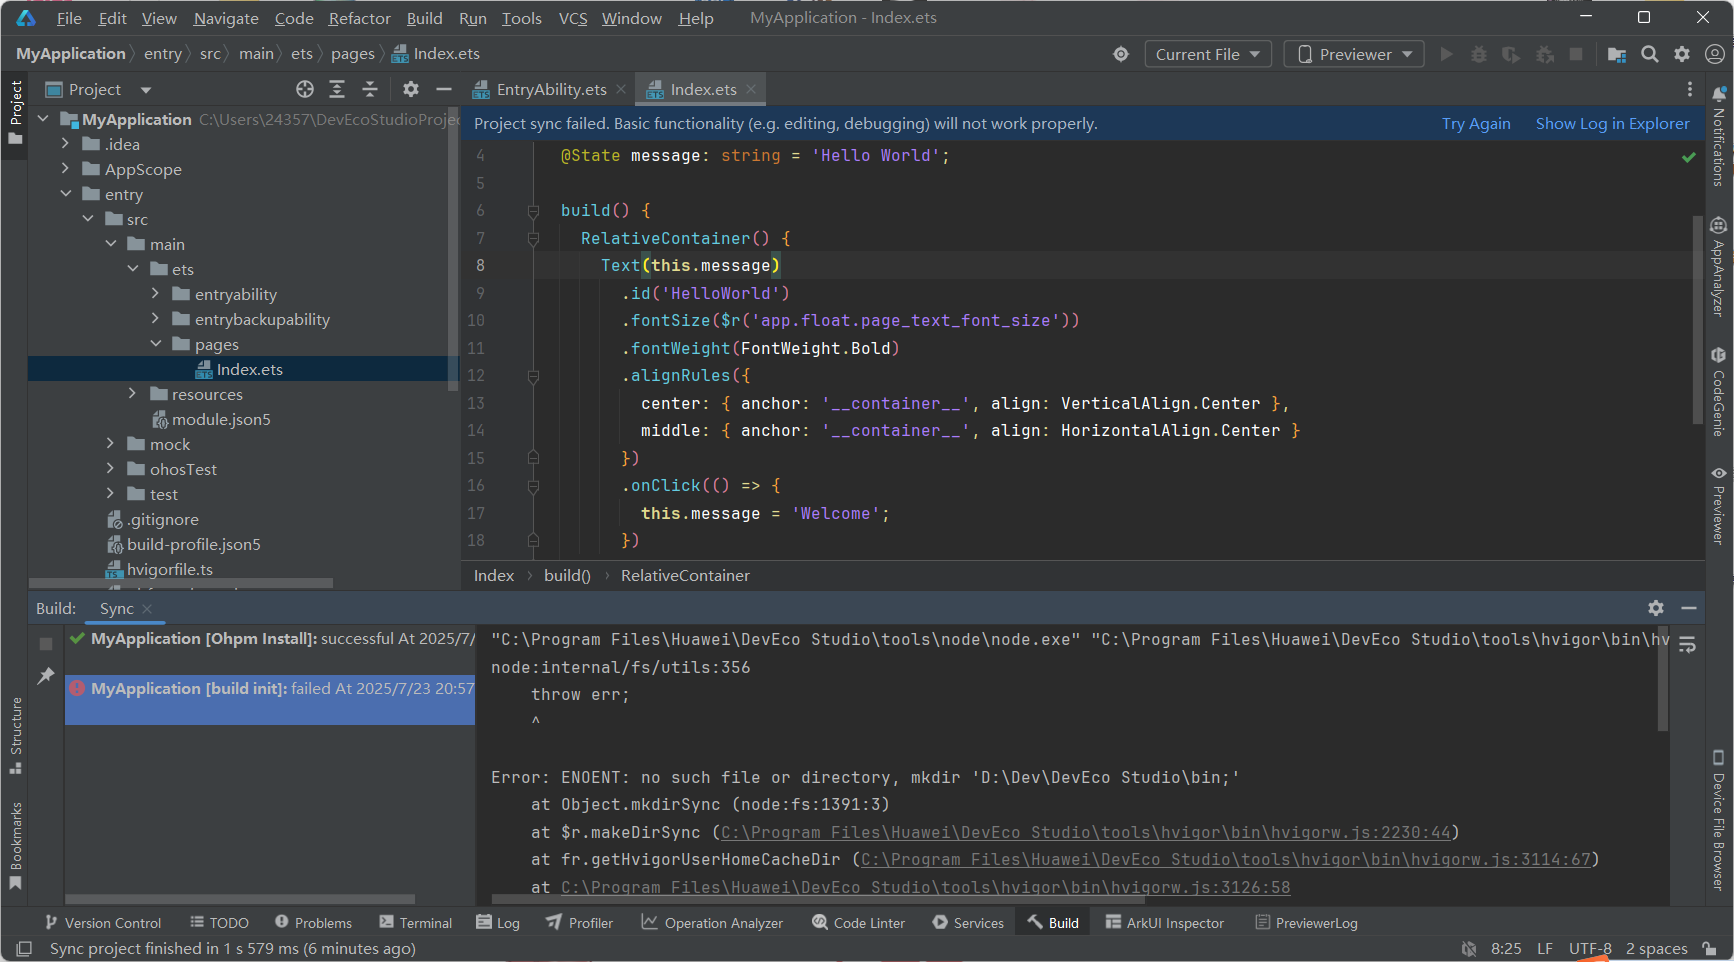Open the Current File run configuration dropdown
Viewport: 1734px width, 962px height.
tap(1208, 54)
